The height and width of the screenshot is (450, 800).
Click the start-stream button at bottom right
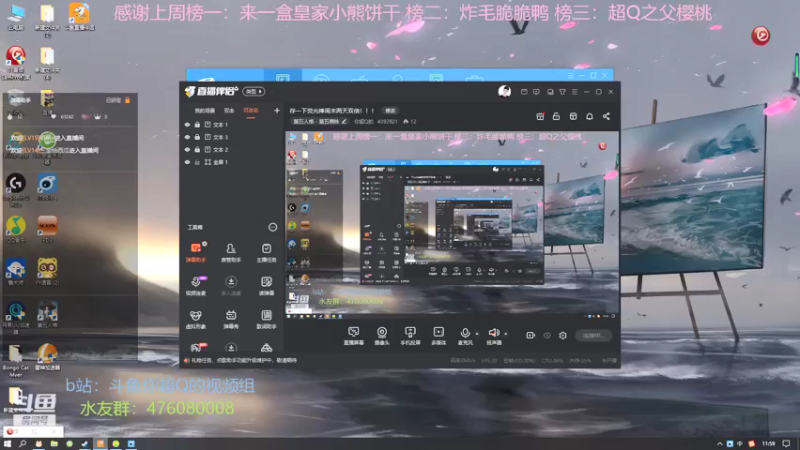[x=593, y=335]
